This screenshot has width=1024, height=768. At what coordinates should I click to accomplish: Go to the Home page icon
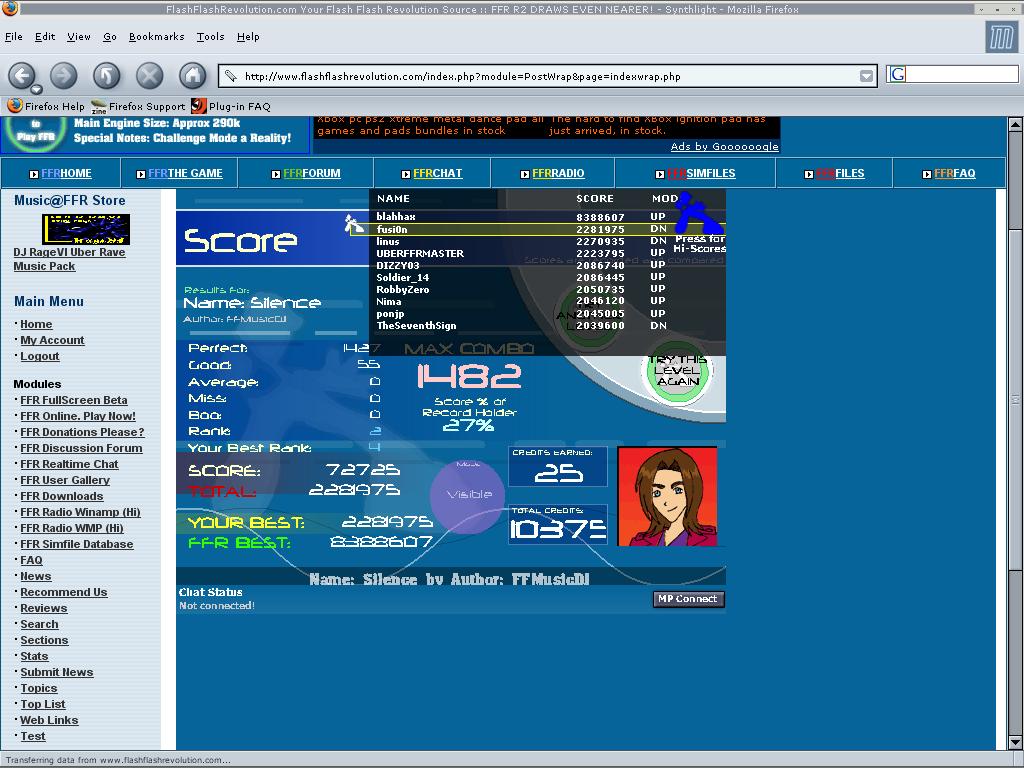click(193, 76)
